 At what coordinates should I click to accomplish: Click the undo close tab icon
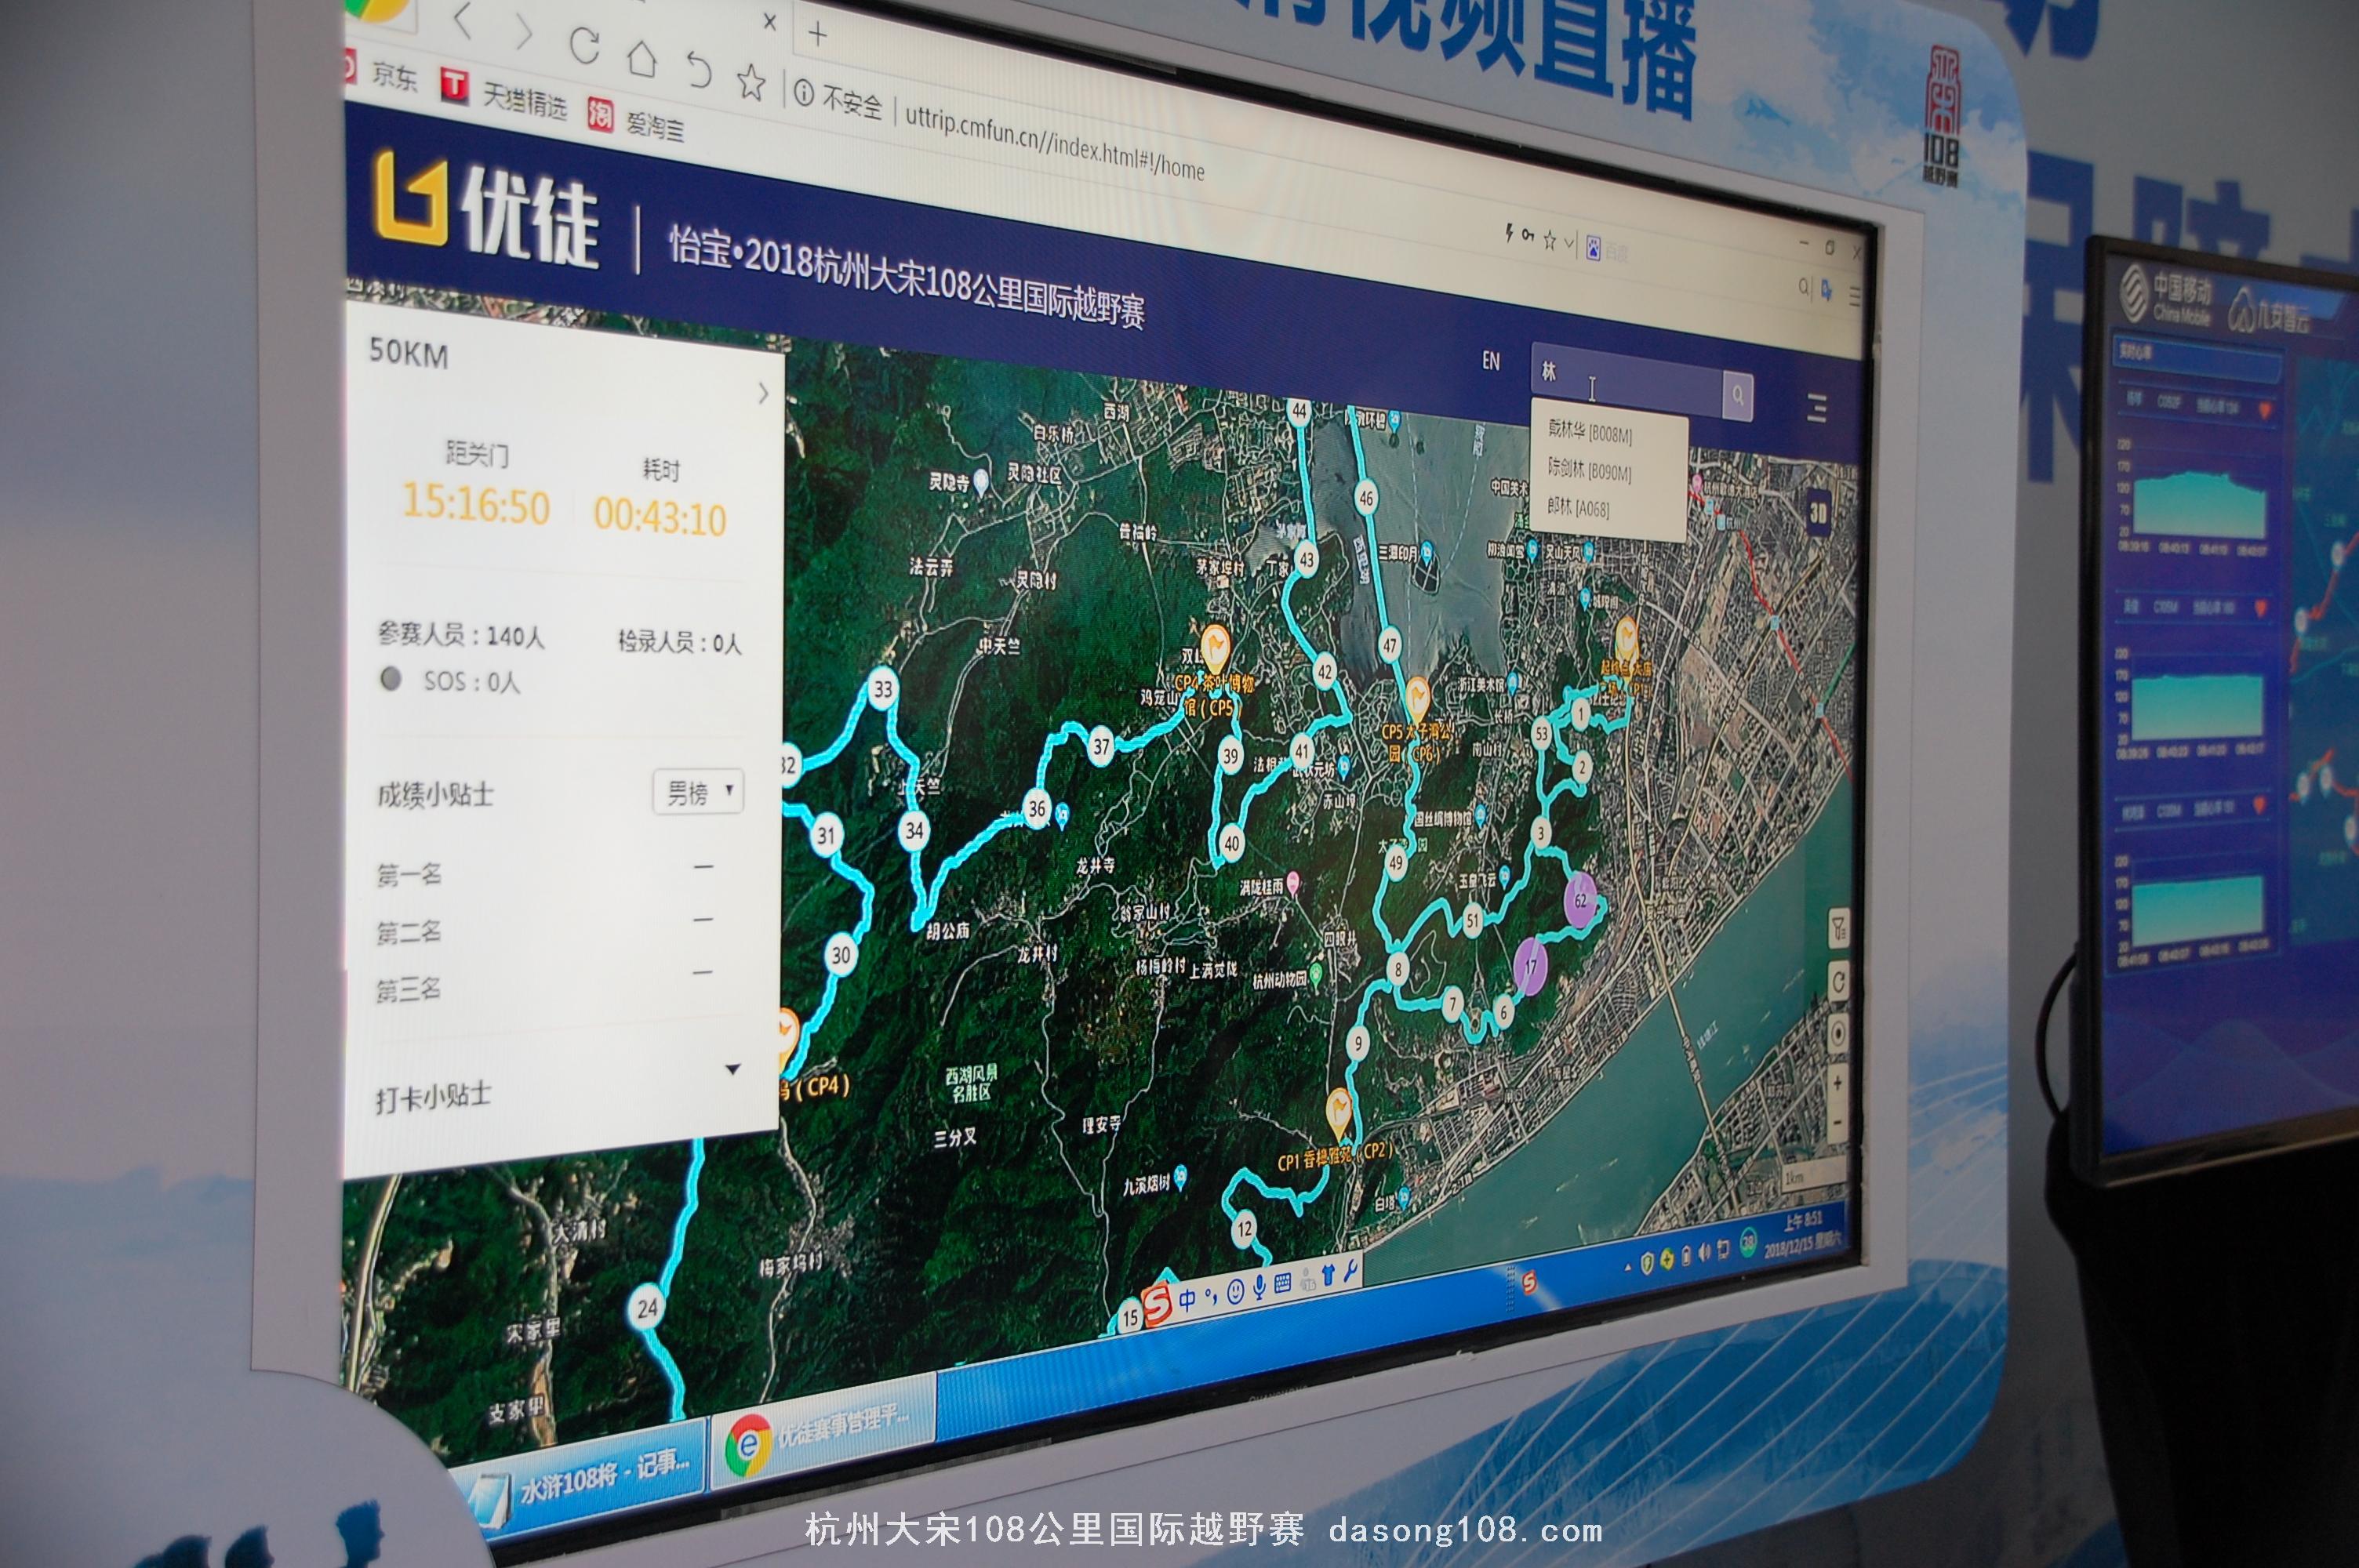699,70
